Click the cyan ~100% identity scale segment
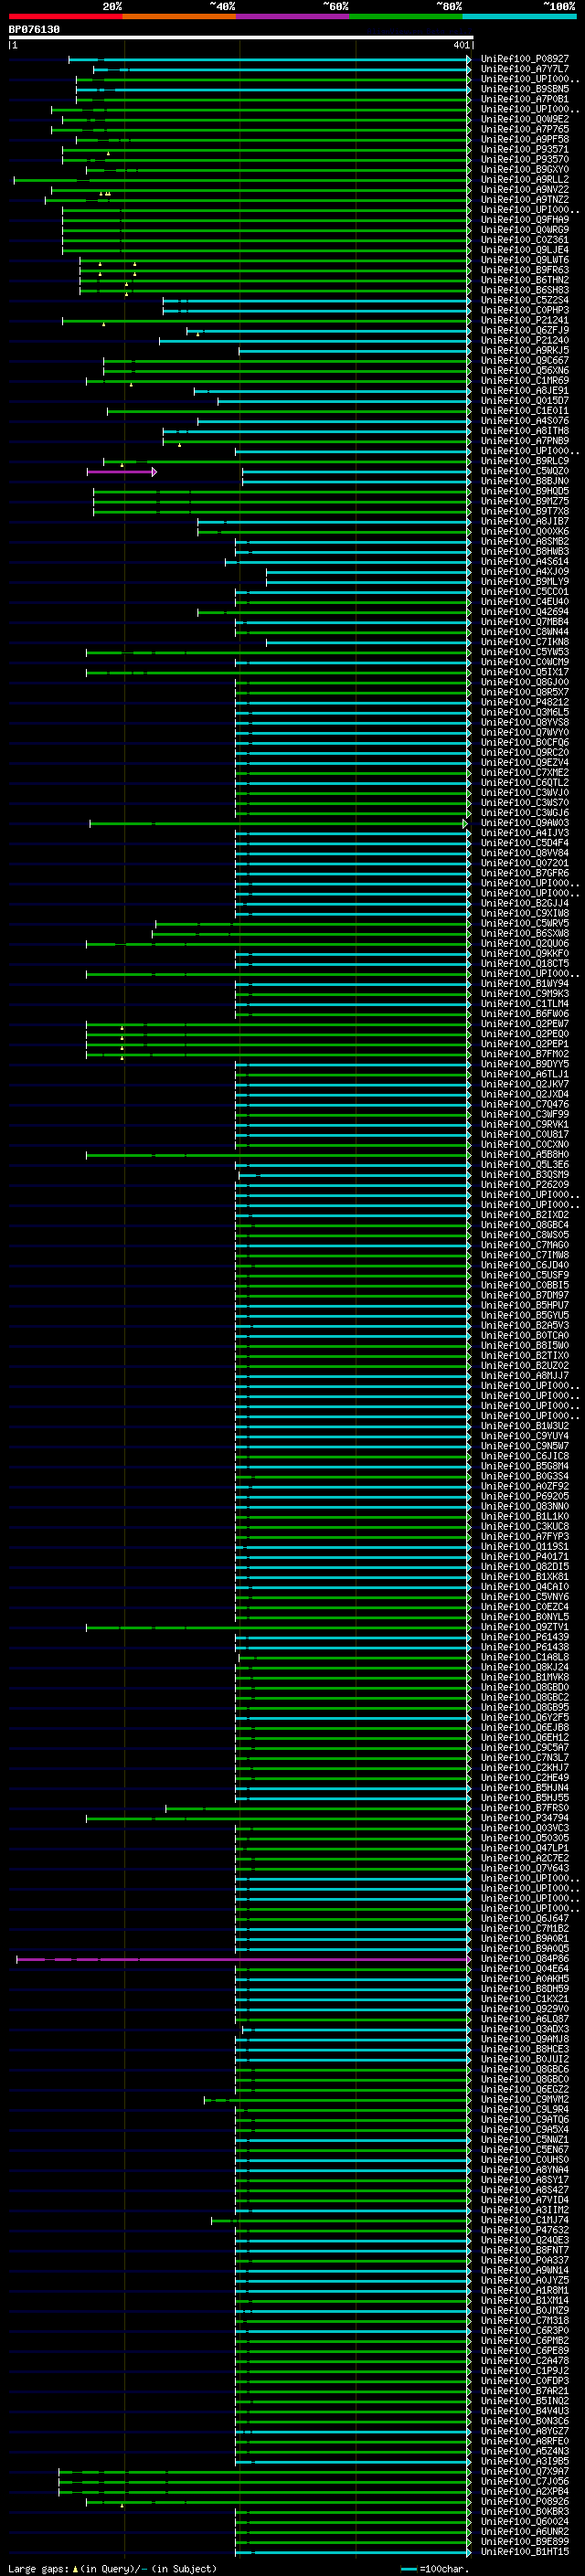Screen dimensions: 585x2576 pyautogui.click(x=519, y=16)
